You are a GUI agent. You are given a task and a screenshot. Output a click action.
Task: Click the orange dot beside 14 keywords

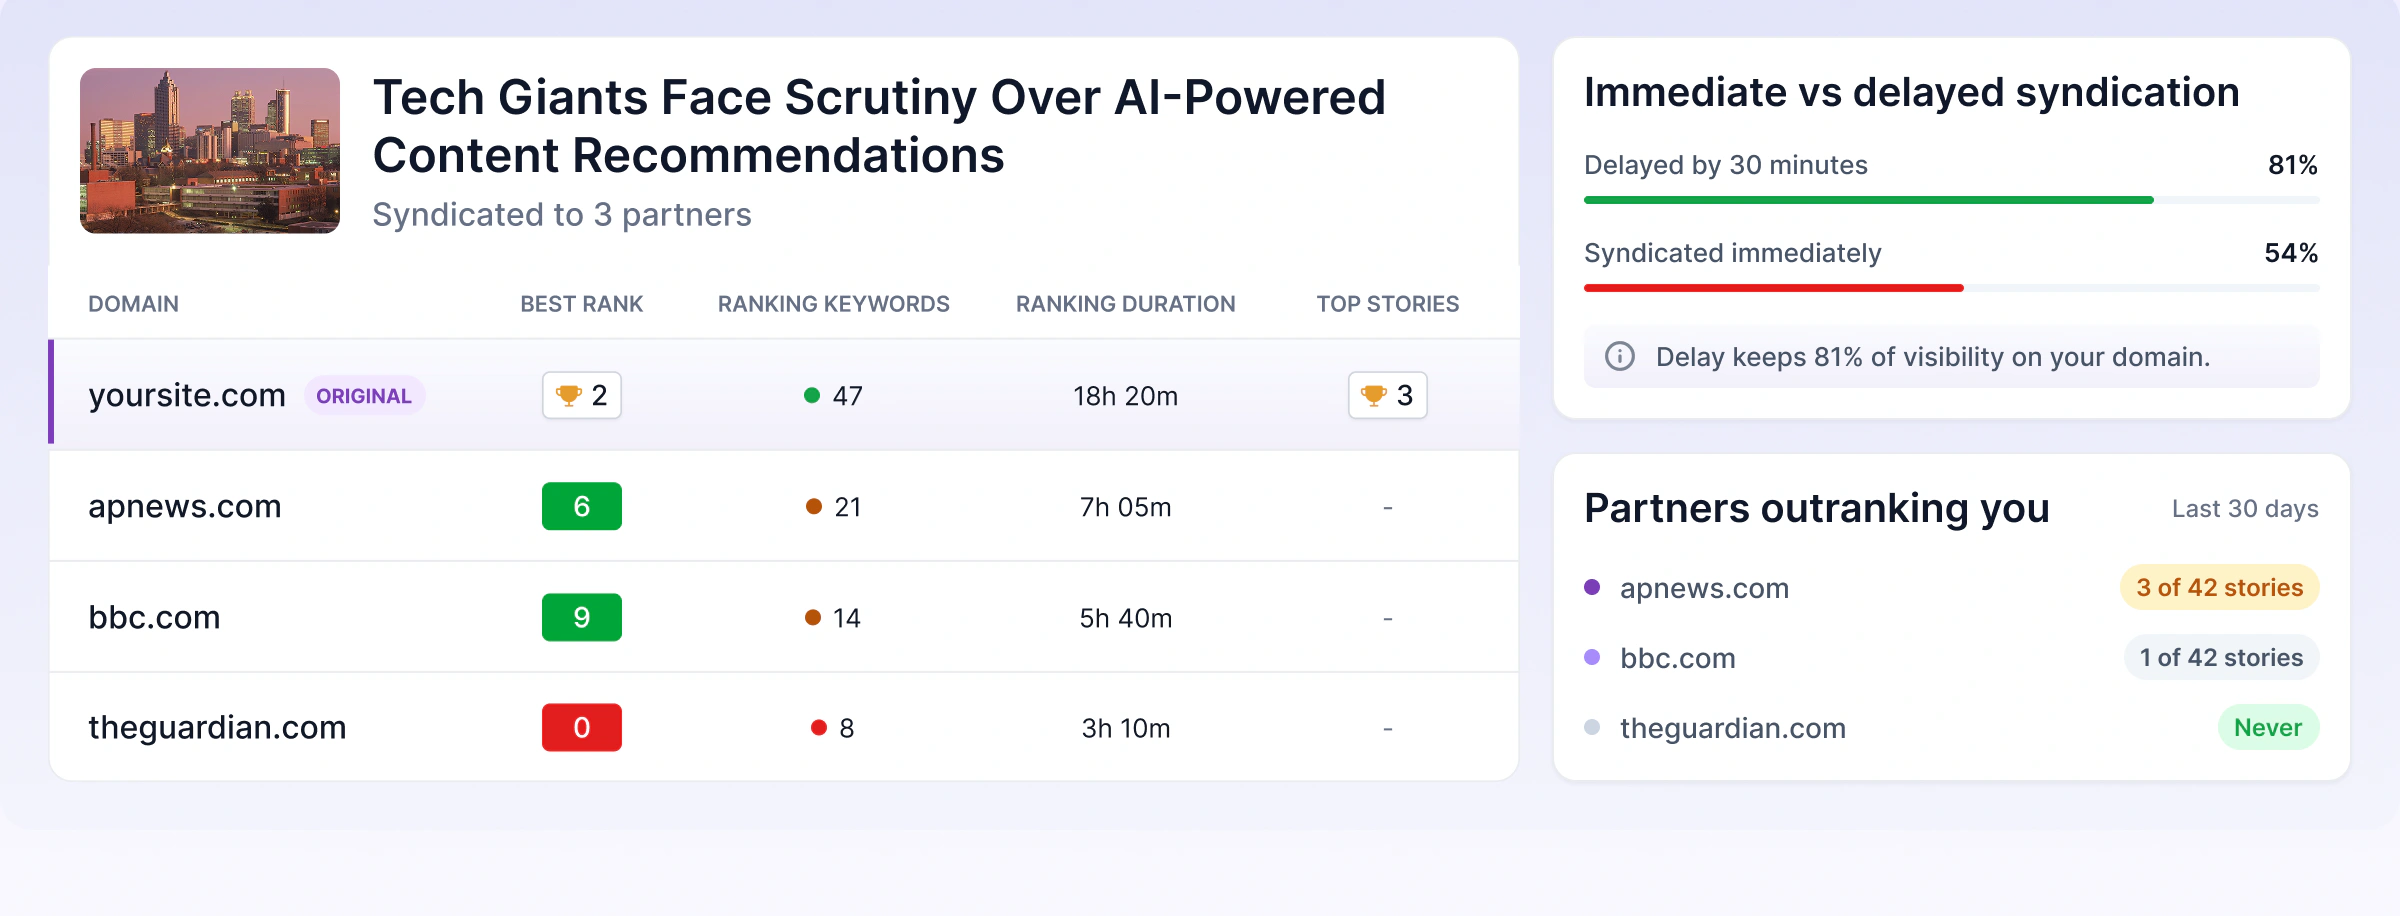813,617
